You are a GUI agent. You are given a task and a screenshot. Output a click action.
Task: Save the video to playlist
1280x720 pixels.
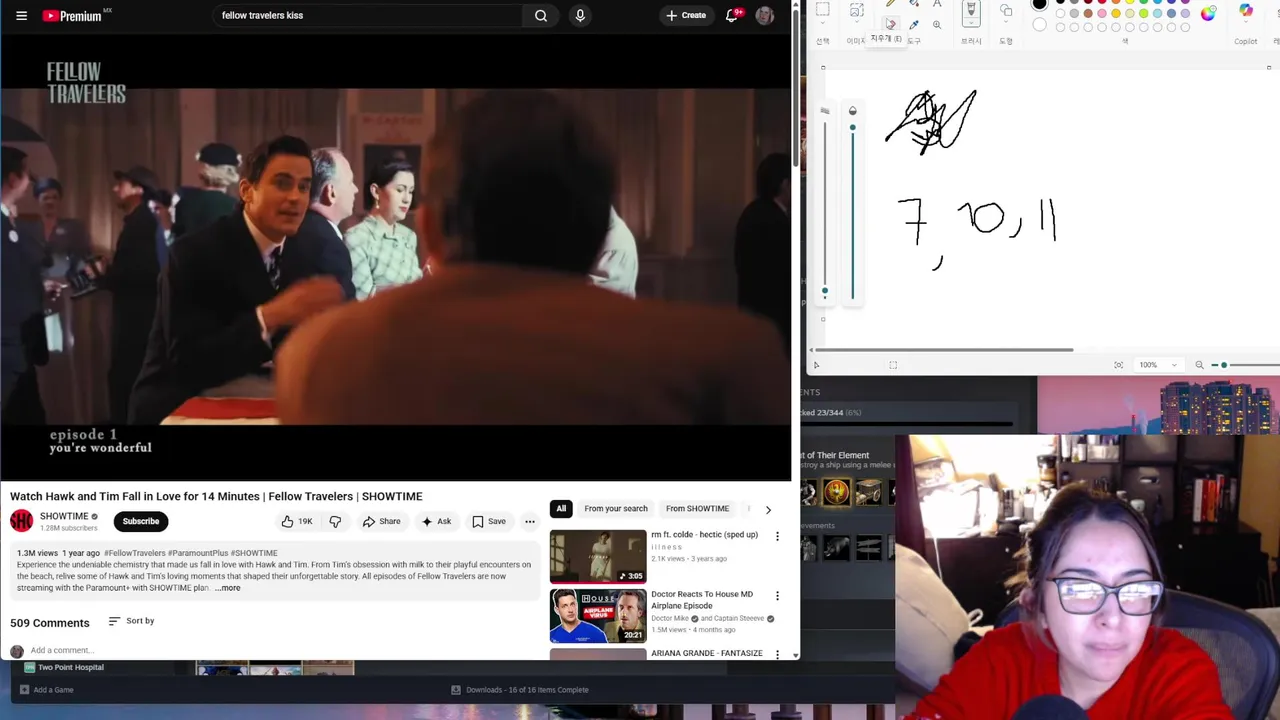[x=489, y=521]
